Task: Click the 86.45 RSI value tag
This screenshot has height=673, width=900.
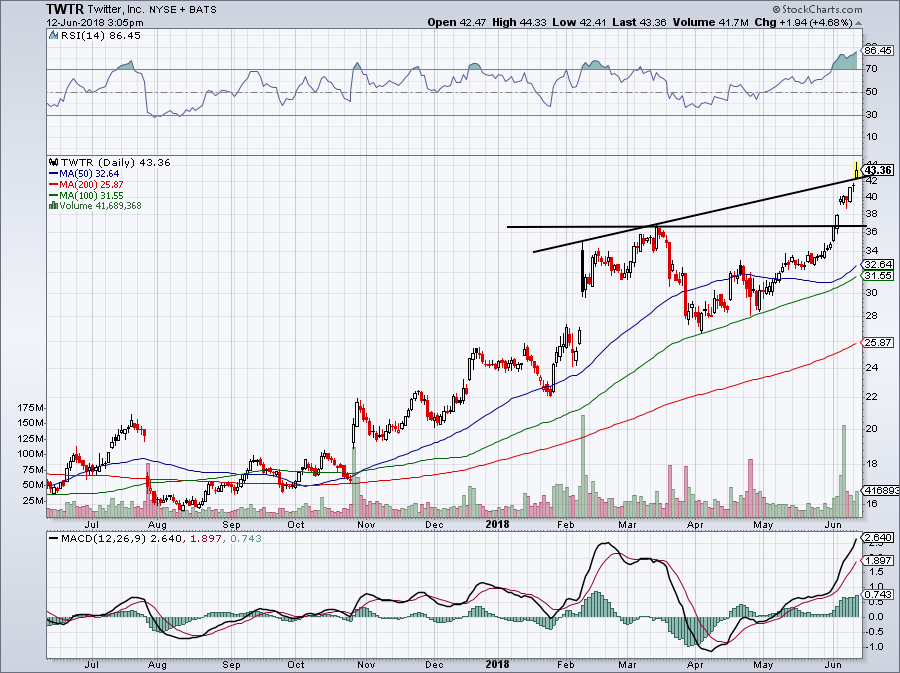Action: (878, 50)
